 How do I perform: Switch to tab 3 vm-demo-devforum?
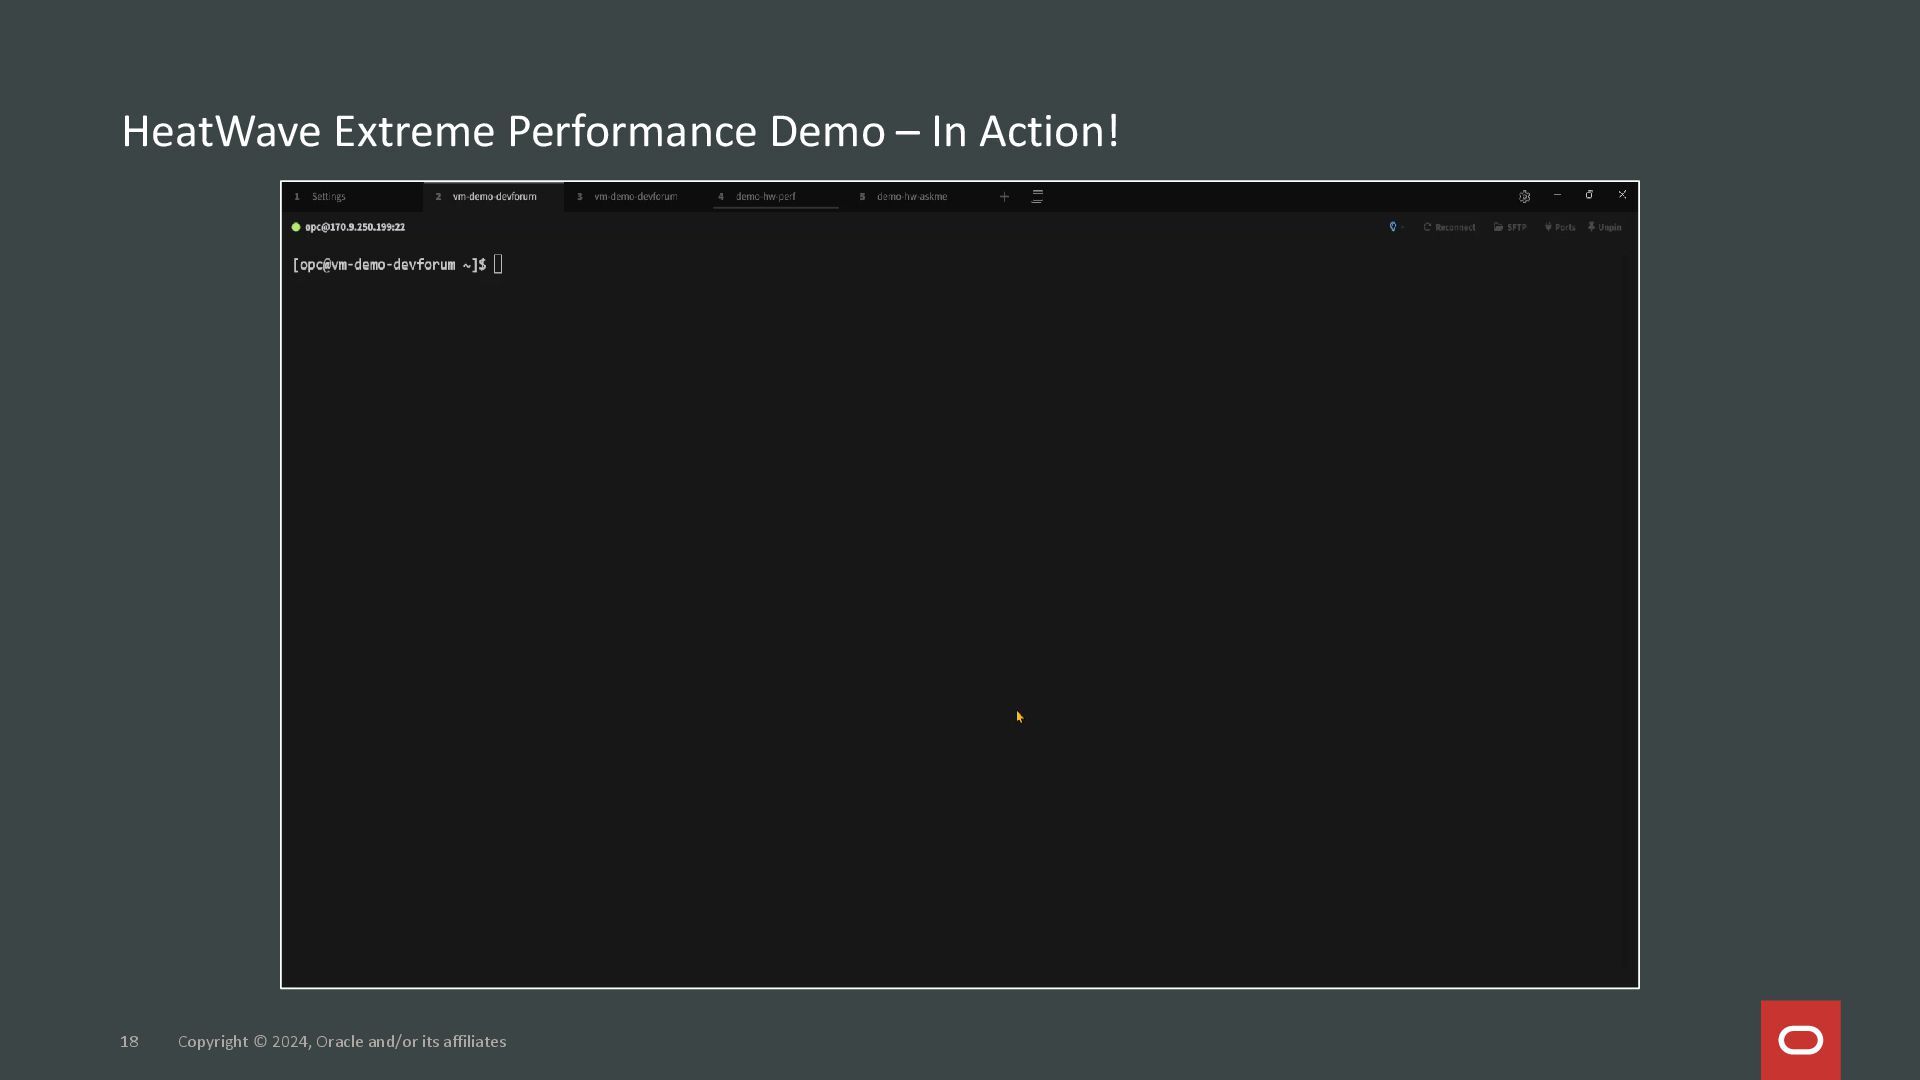click(x=635, y=197)
